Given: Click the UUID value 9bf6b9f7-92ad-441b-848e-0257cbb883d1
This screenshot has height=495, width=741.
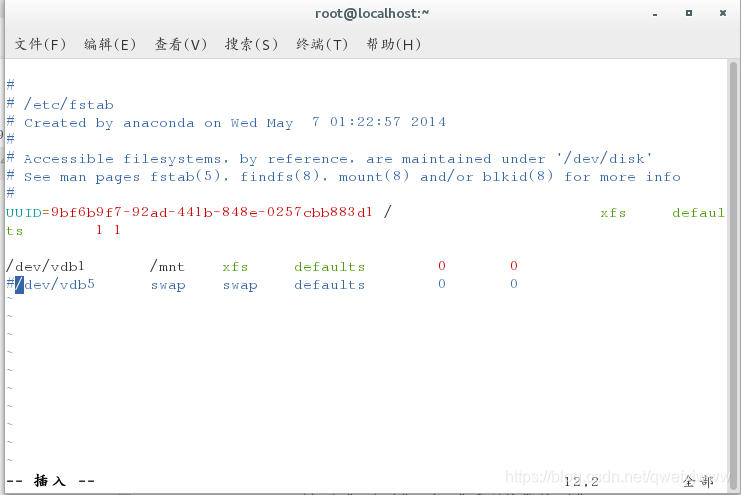Looking at the screenshot, I should [212, 212].
